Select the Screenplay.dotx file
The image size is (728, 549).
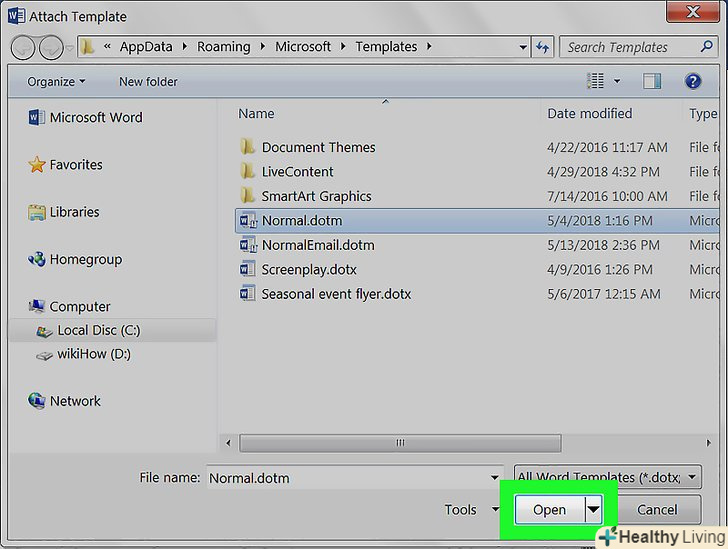coord(309,270)
